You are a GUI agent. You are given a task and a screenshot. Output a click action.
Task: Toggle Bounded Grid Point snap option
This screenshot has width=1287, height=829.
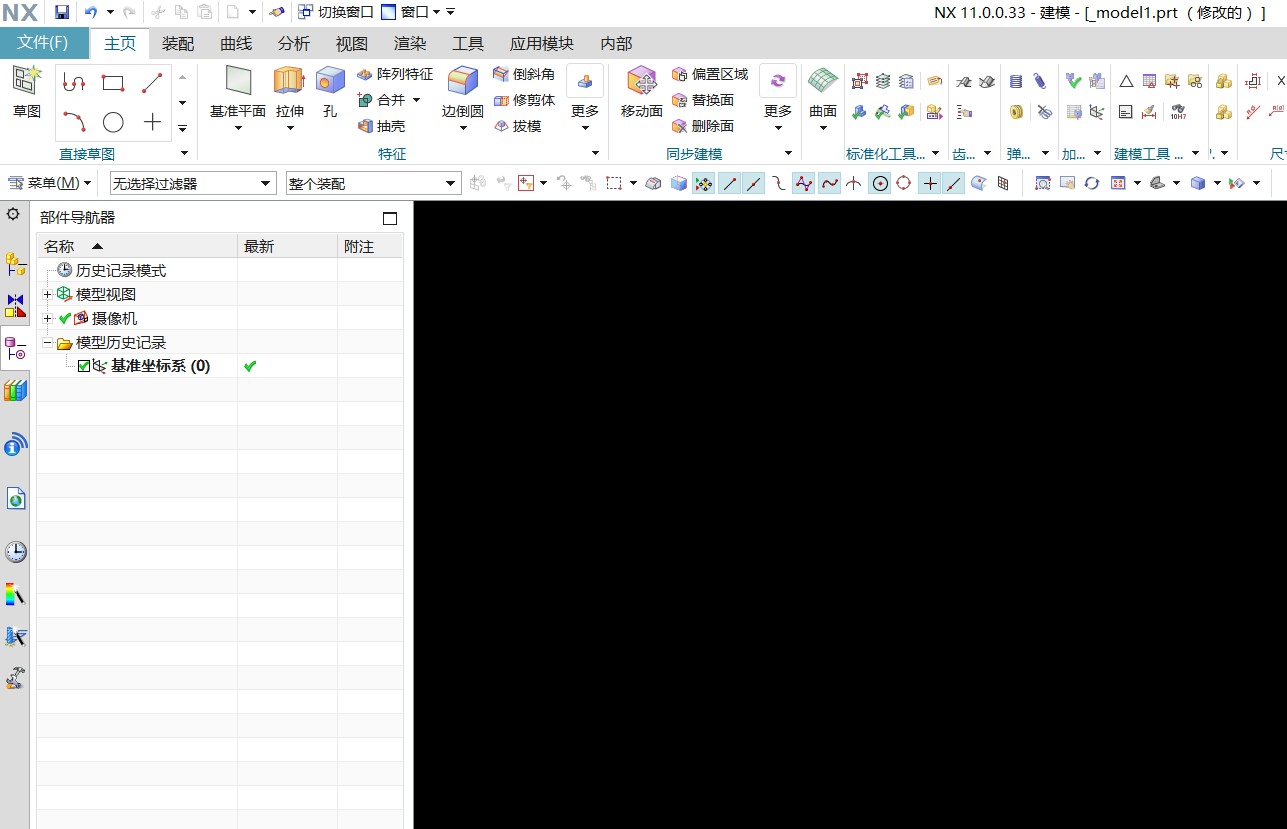[1003, 183]
